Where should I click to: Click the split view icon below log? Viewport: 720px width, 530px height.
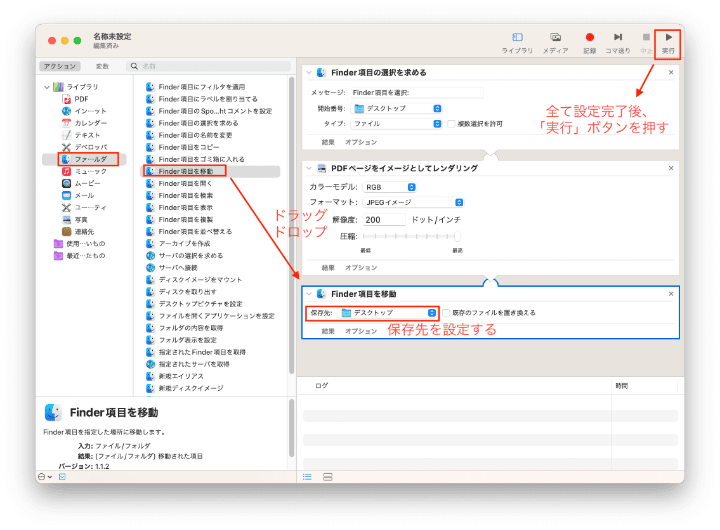(327, 477)
